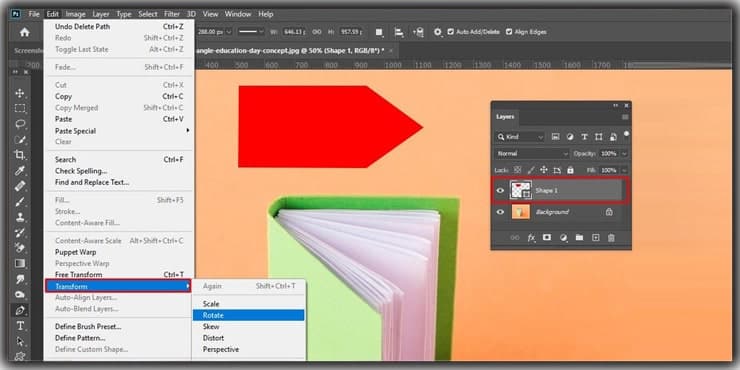This screenshot has height=370, width=740.
Task: Choose Rotate from Transform submenu
Action: click(248, 315)
